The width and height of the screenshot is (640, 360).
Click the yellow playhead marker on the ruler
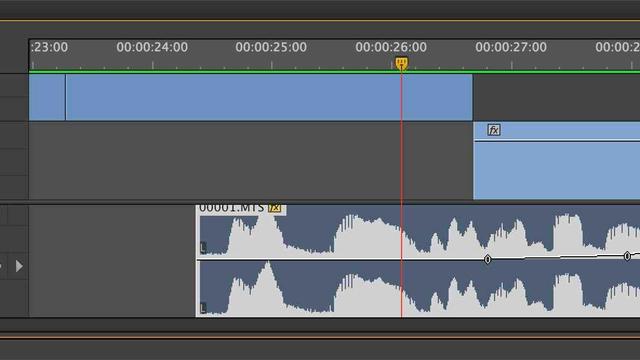[x=401, y=64]
